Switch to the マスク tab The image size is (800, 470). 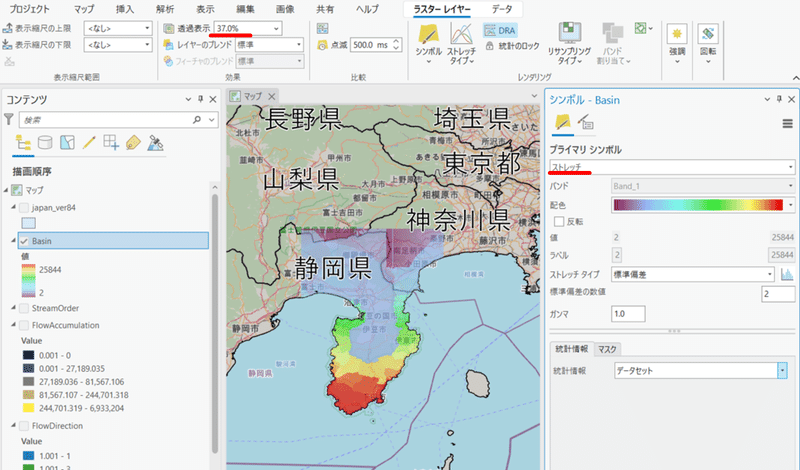(607, 349)
